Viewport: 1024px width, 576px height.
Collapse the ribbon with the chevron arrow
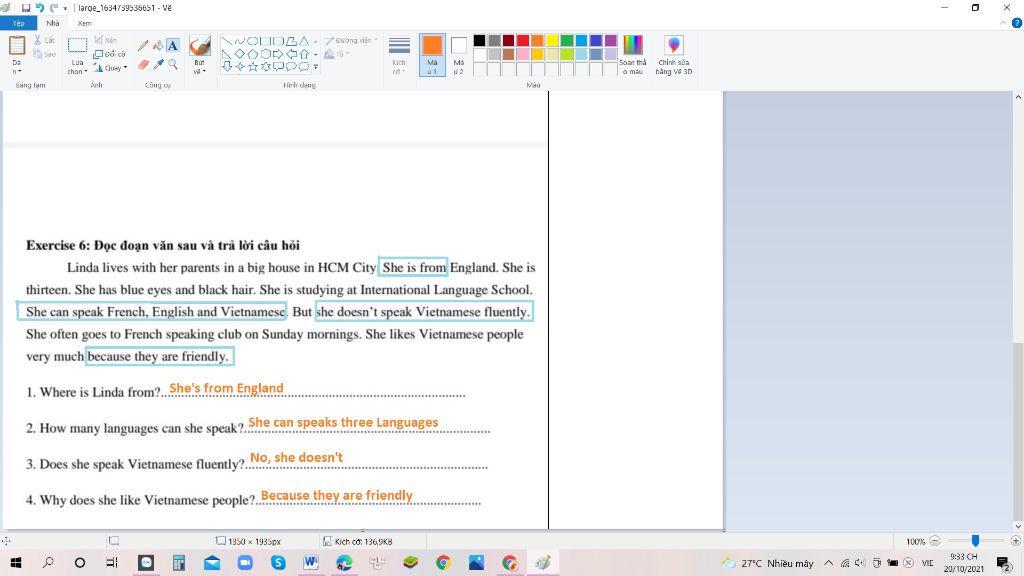[1004, 23]
